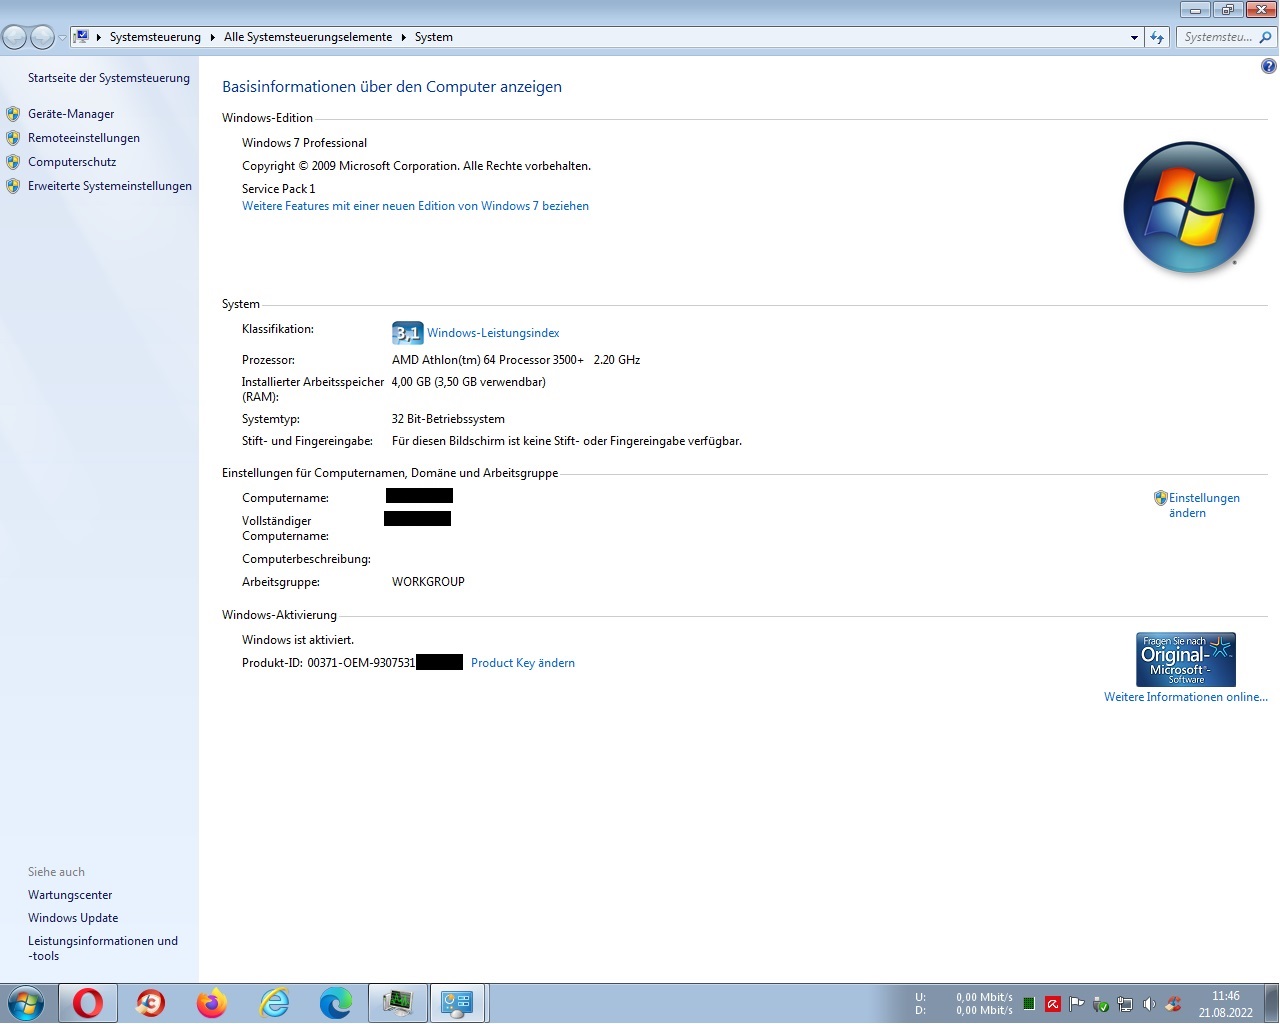
Task: Open Geräte-Manager
Action: pyautogui.click(x=71, y=114)
